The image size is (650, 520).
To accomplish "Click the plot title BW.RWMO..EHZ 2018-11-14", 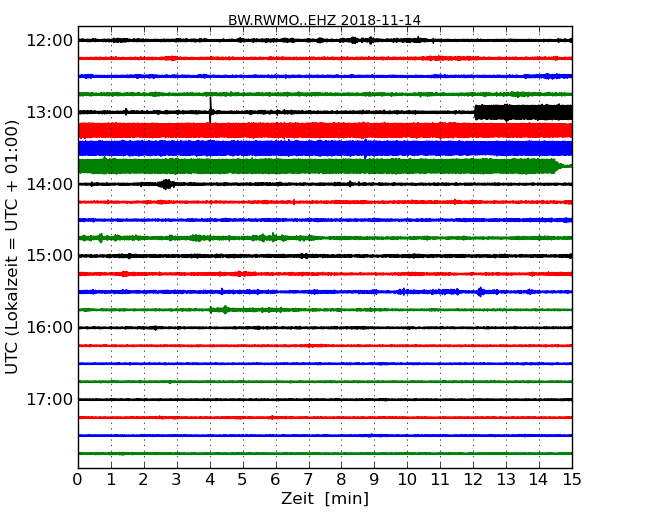I will click(325, 20).
